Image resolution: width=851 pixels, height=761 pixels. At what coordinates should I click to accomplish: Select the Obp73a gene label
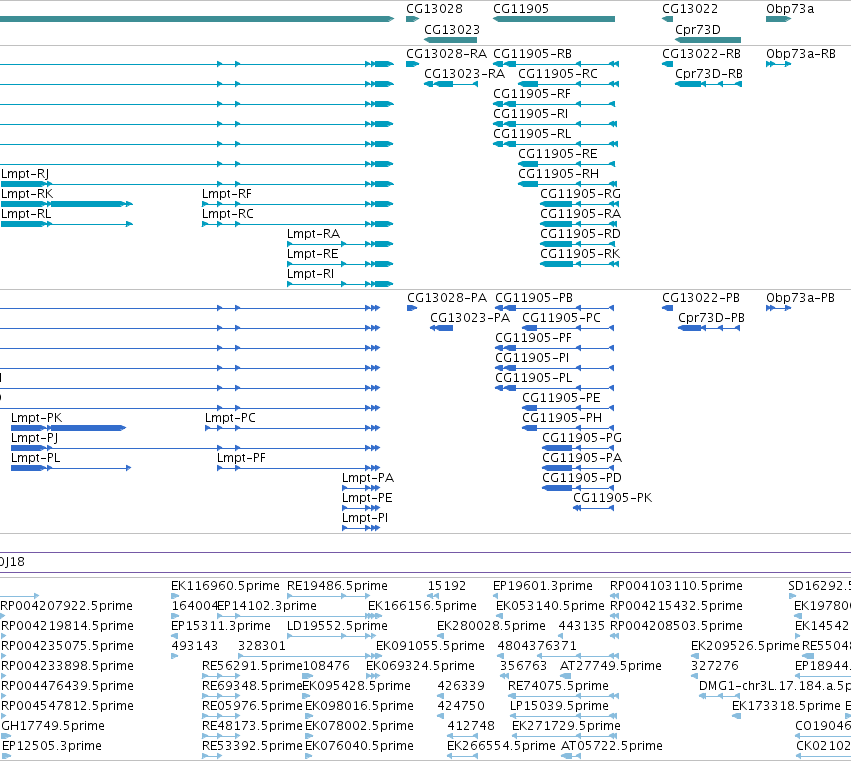pyautogui.click(x=790, y=9)
